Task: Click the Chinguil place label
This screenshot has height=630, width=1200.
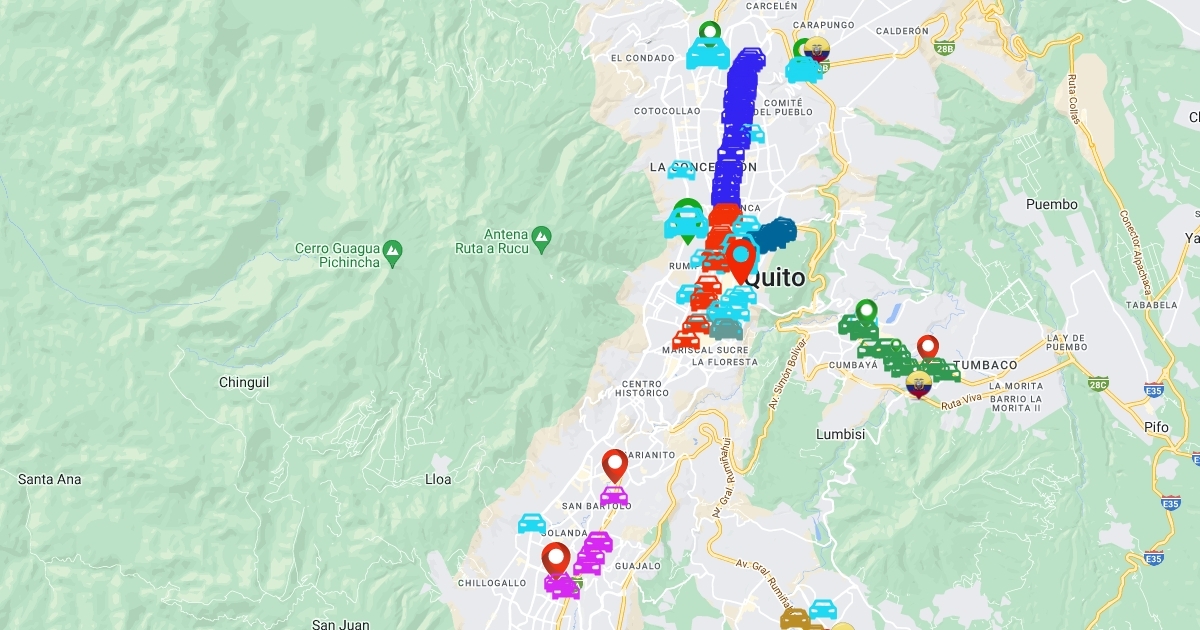Action: [x=244, y=383]
